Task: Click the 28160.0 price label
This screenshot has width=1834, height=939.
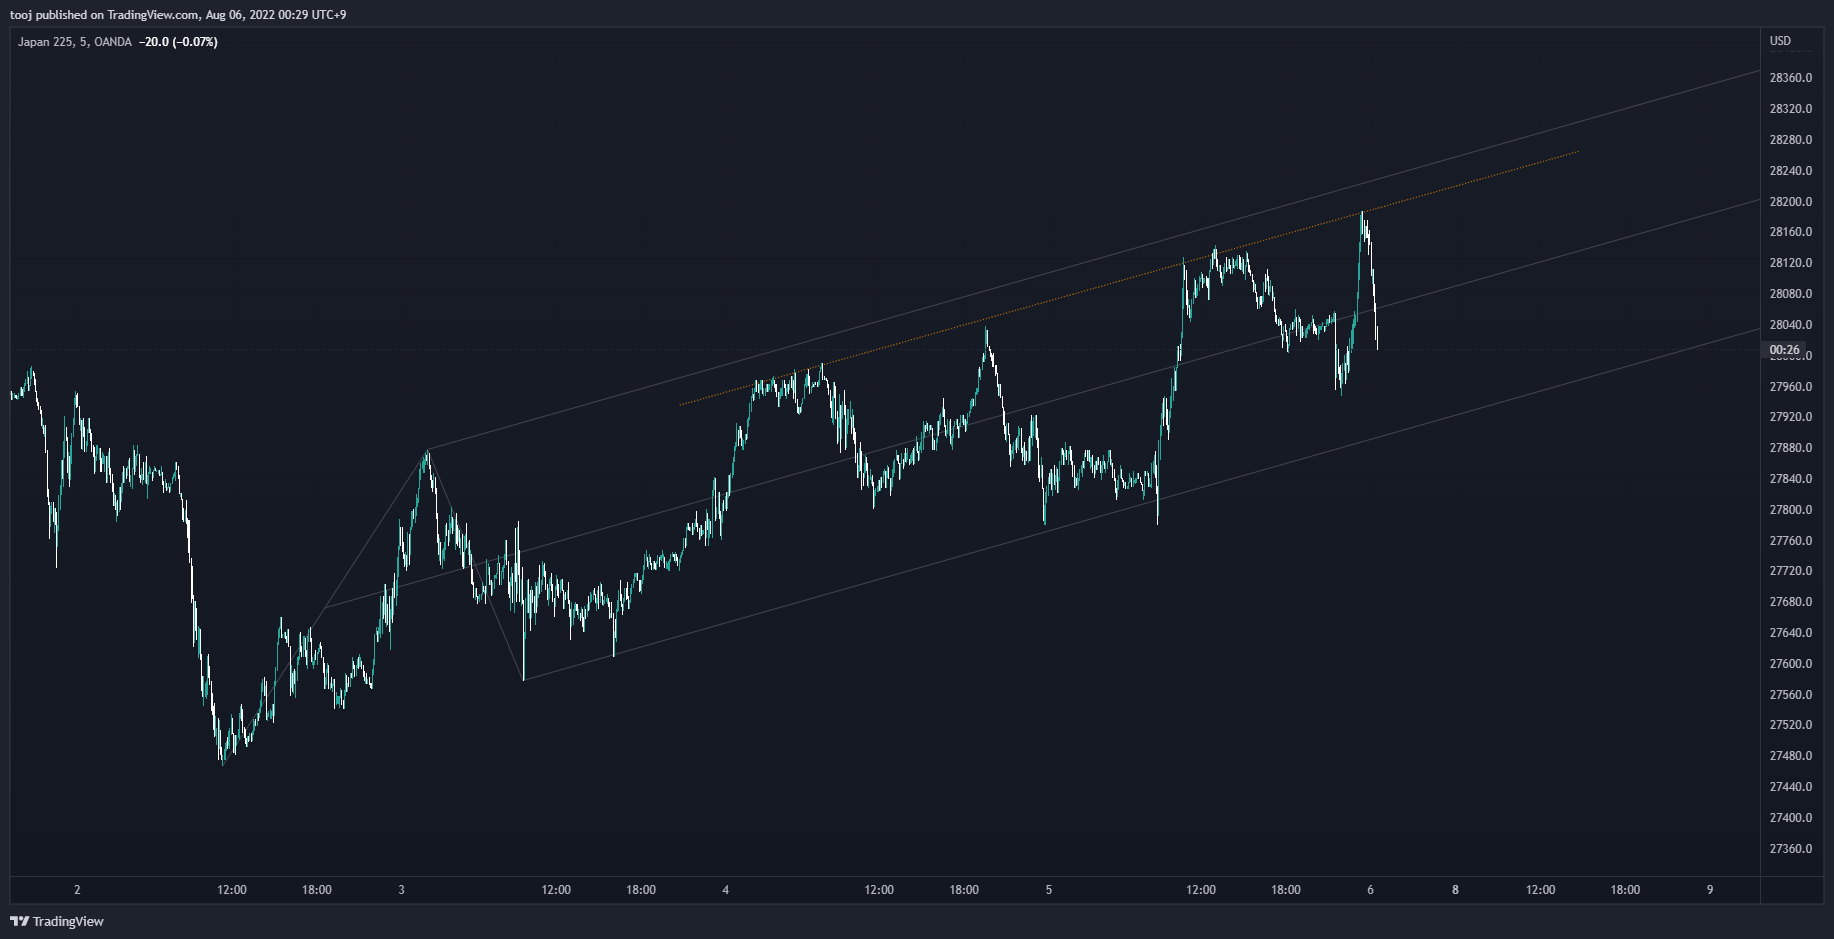Action: pos(1791,232)
